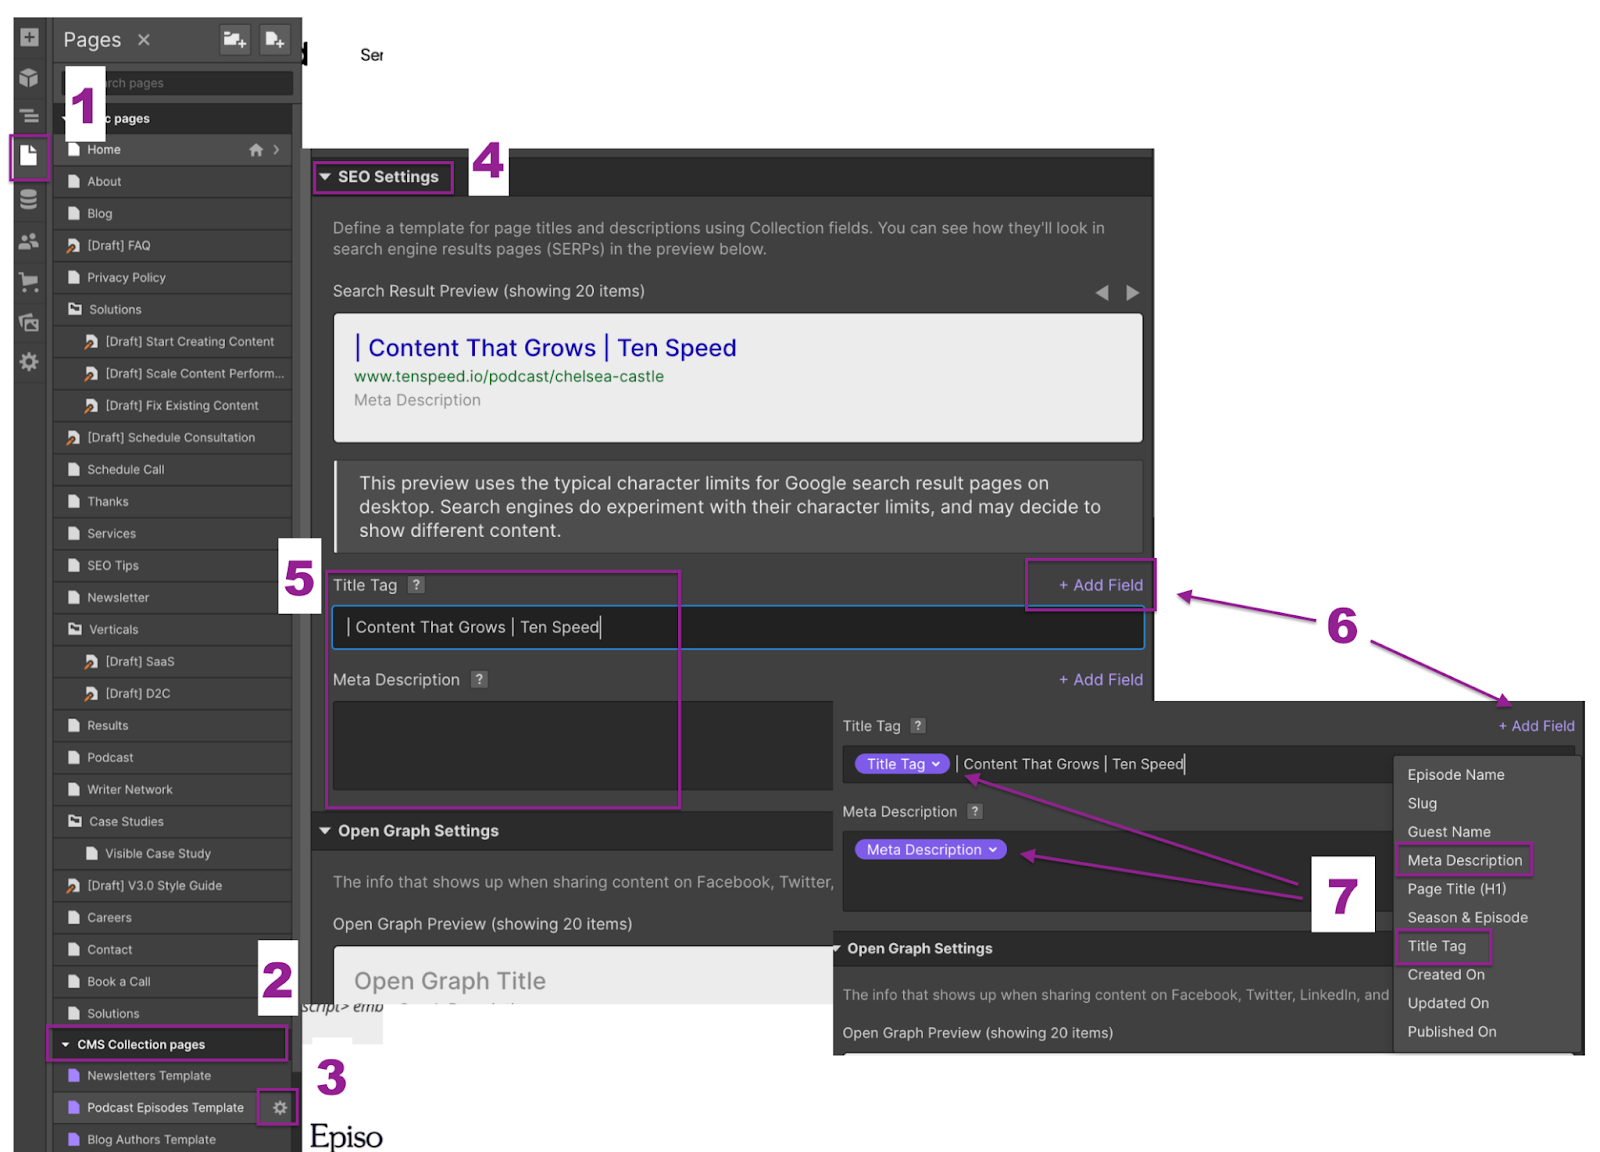This screenshot has height=1152, width=1600.
Task: Select the Privacy Policy page
Action: click(x=172, y=278)
